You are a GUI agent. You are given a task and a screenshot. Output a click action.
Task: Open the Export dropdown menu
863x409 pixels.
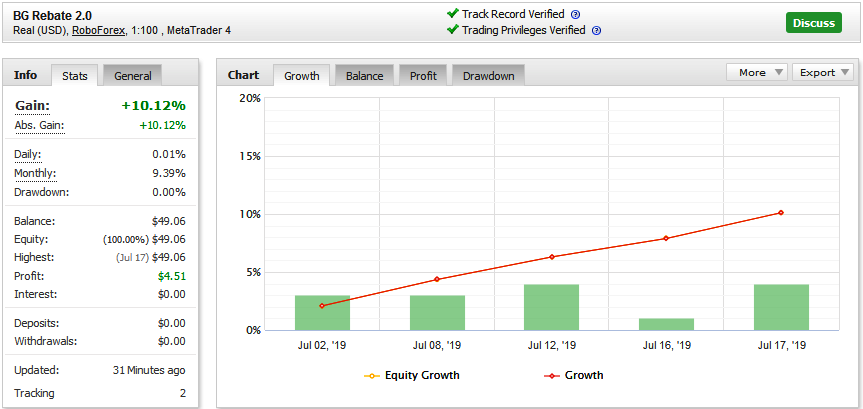(823, 73)
